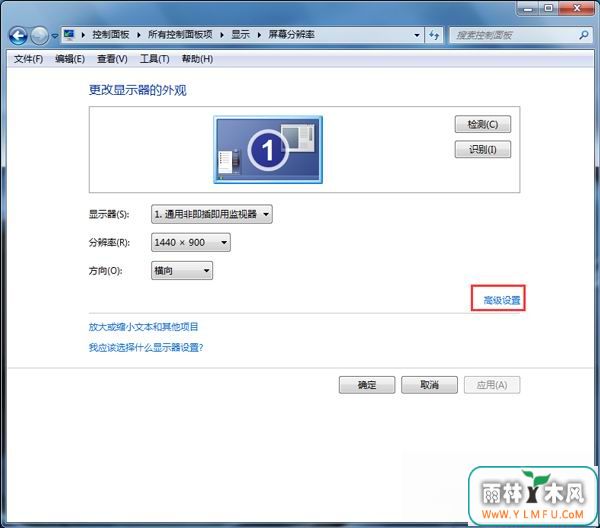Screen dimensions: 600x528
Task: Open the 文件(F) menu
Action: click(x=28, y=59)
